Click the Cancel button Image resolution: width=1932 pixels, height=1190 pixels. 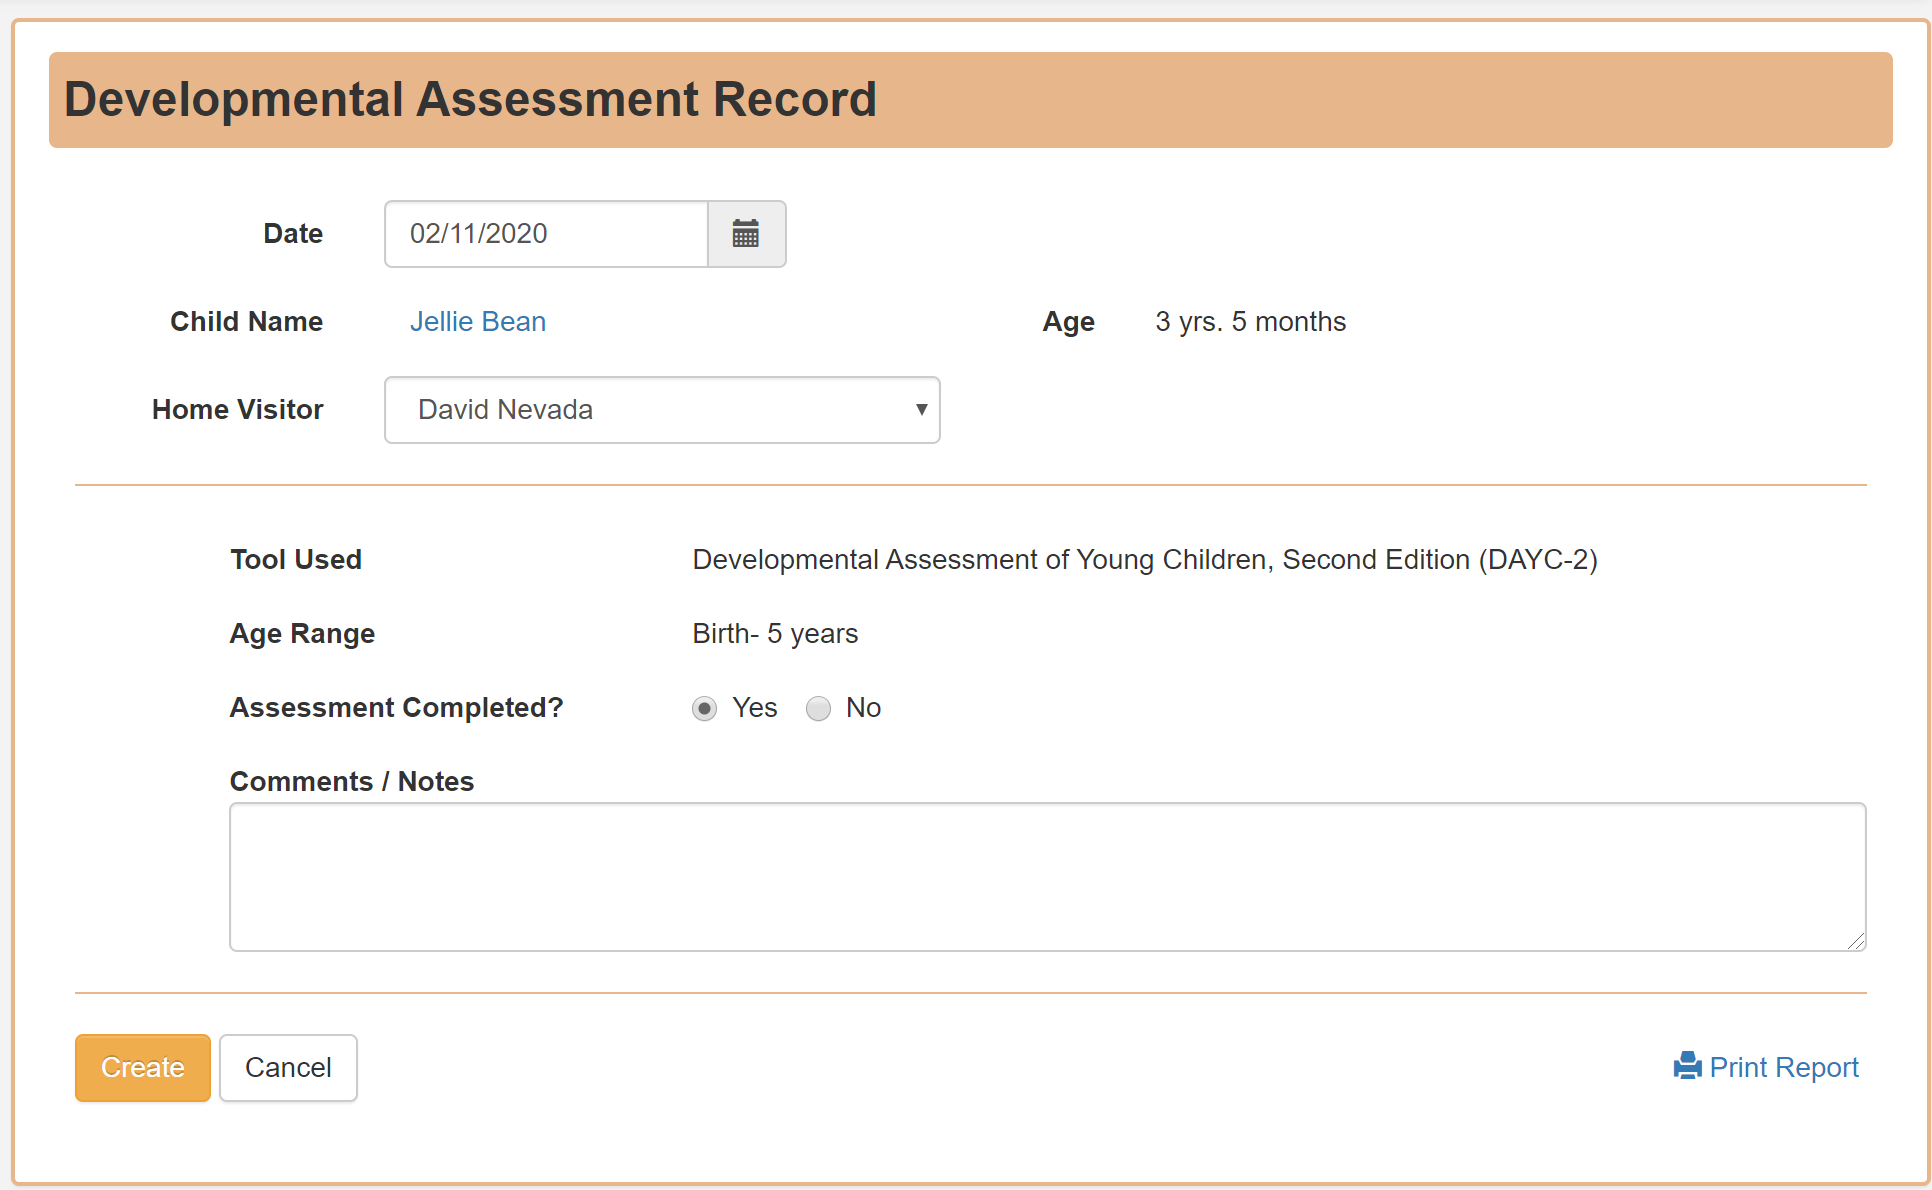[x=288, y=1068]
